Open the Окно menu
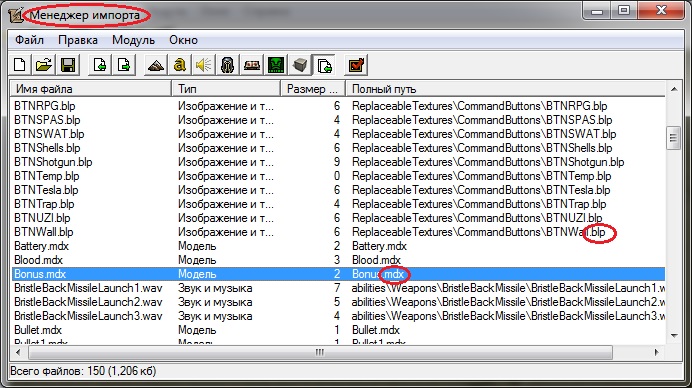The image size is (692, 388). pos(183,40)
